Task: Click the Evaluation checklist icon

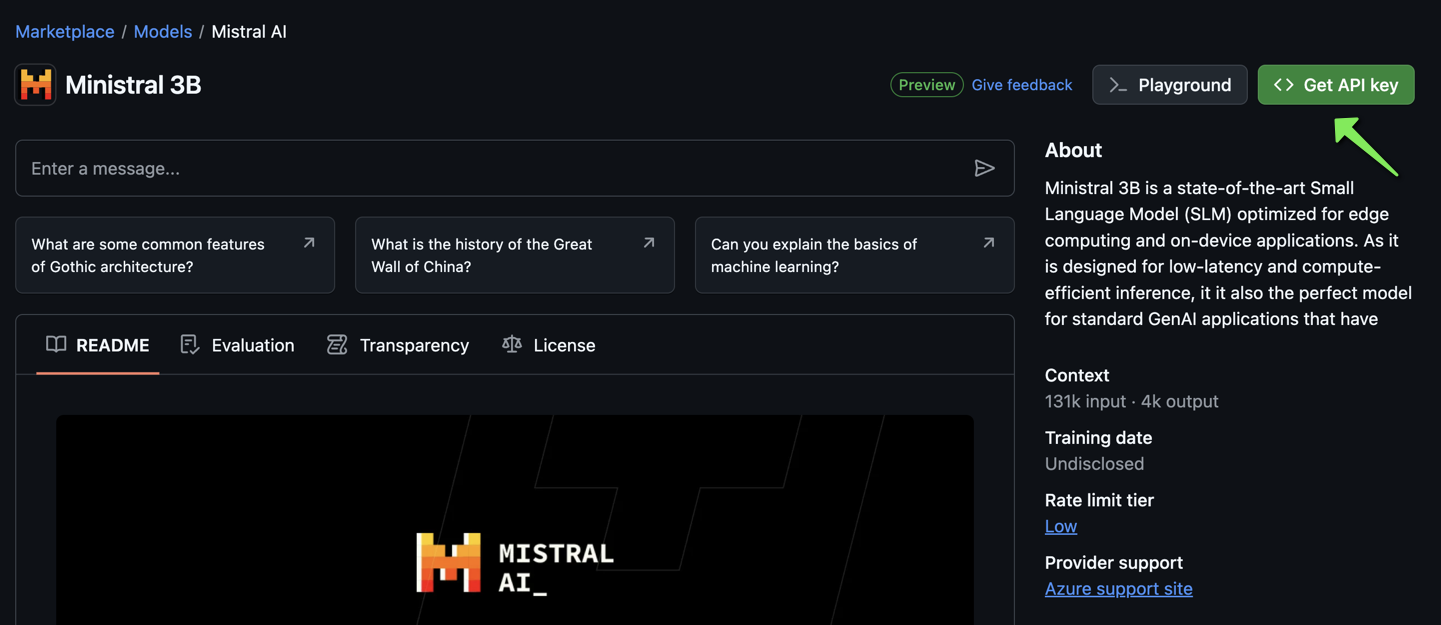Action: tap(189, 344)
